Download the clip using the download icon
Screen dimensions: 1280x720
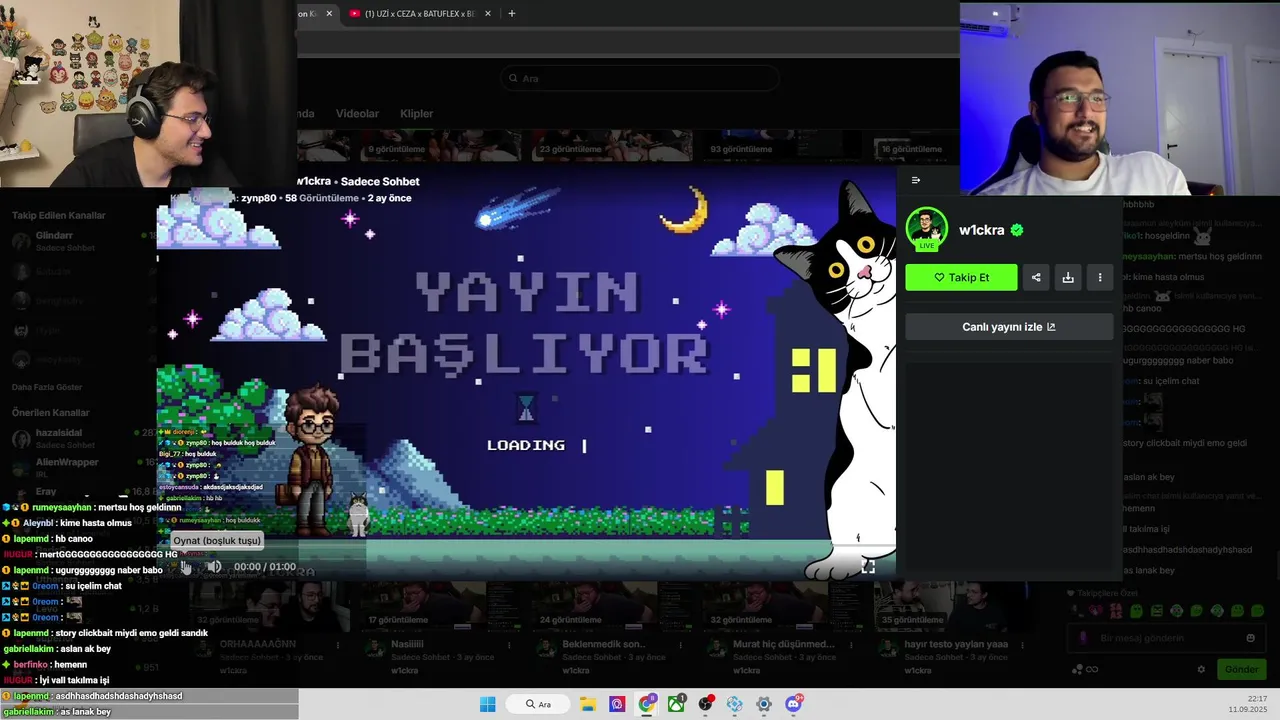tap(1068, 277)
